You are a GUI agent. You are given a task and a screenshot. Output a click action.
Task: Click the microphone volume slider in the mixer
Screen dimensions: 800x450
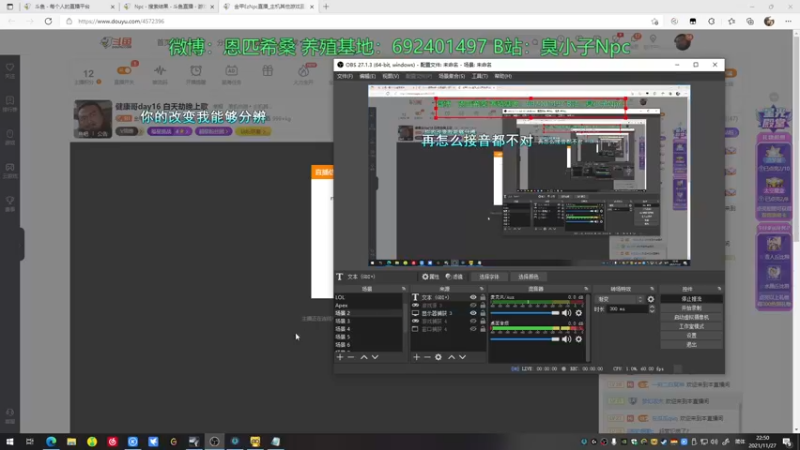click(x=525, y=313)
